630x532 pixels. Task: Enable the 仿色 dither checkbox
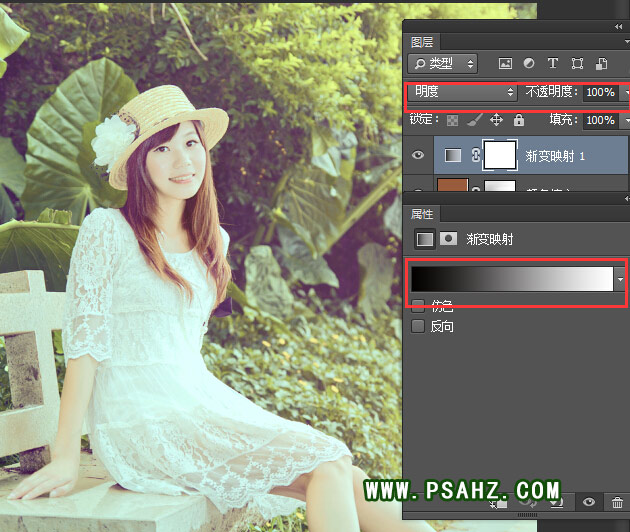pos(418,304)
